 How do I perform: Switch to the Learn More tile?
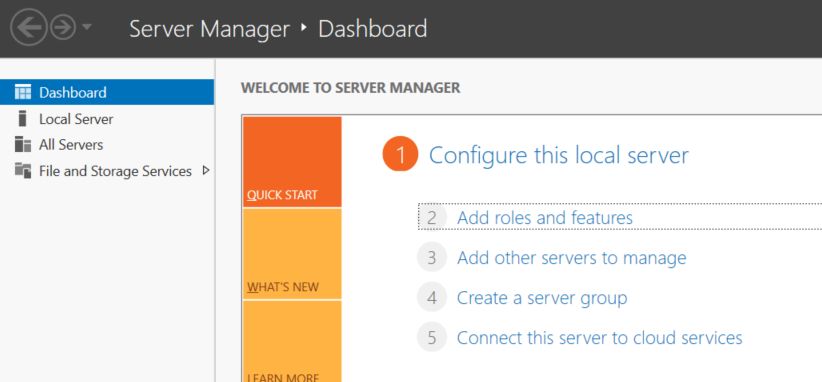(x=292, y=341)
